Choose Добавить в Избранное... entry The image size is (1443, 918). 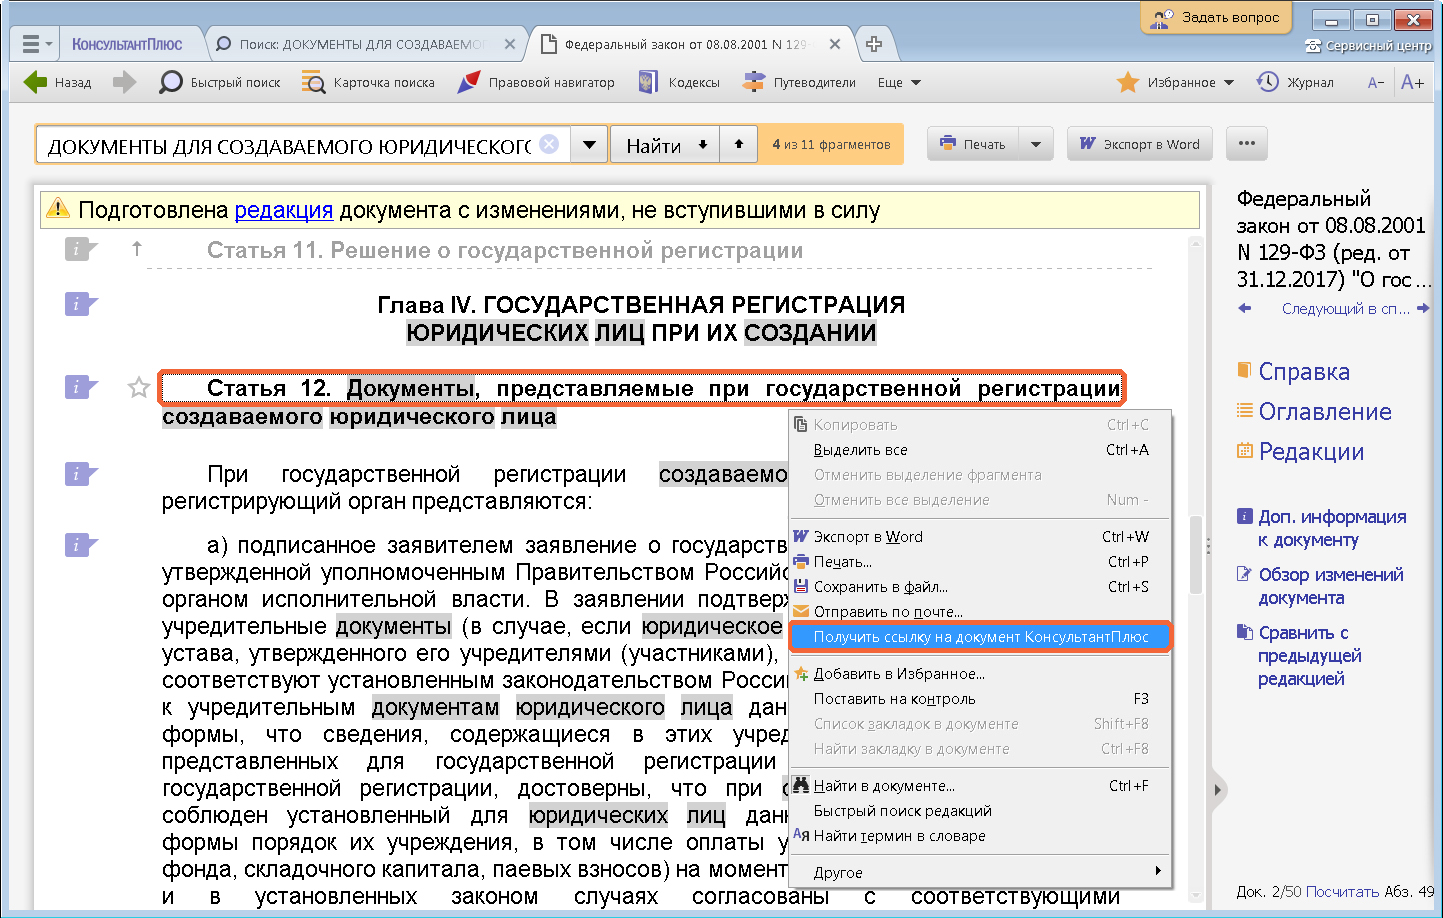(980, 674)
